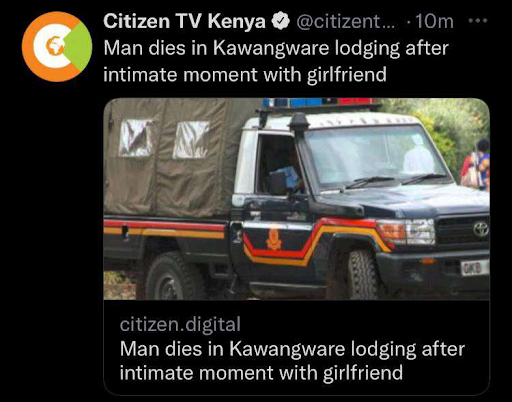Click the green segment of the Citizen logo
Viewport: 512px width, 402px height.
[78, 47]
